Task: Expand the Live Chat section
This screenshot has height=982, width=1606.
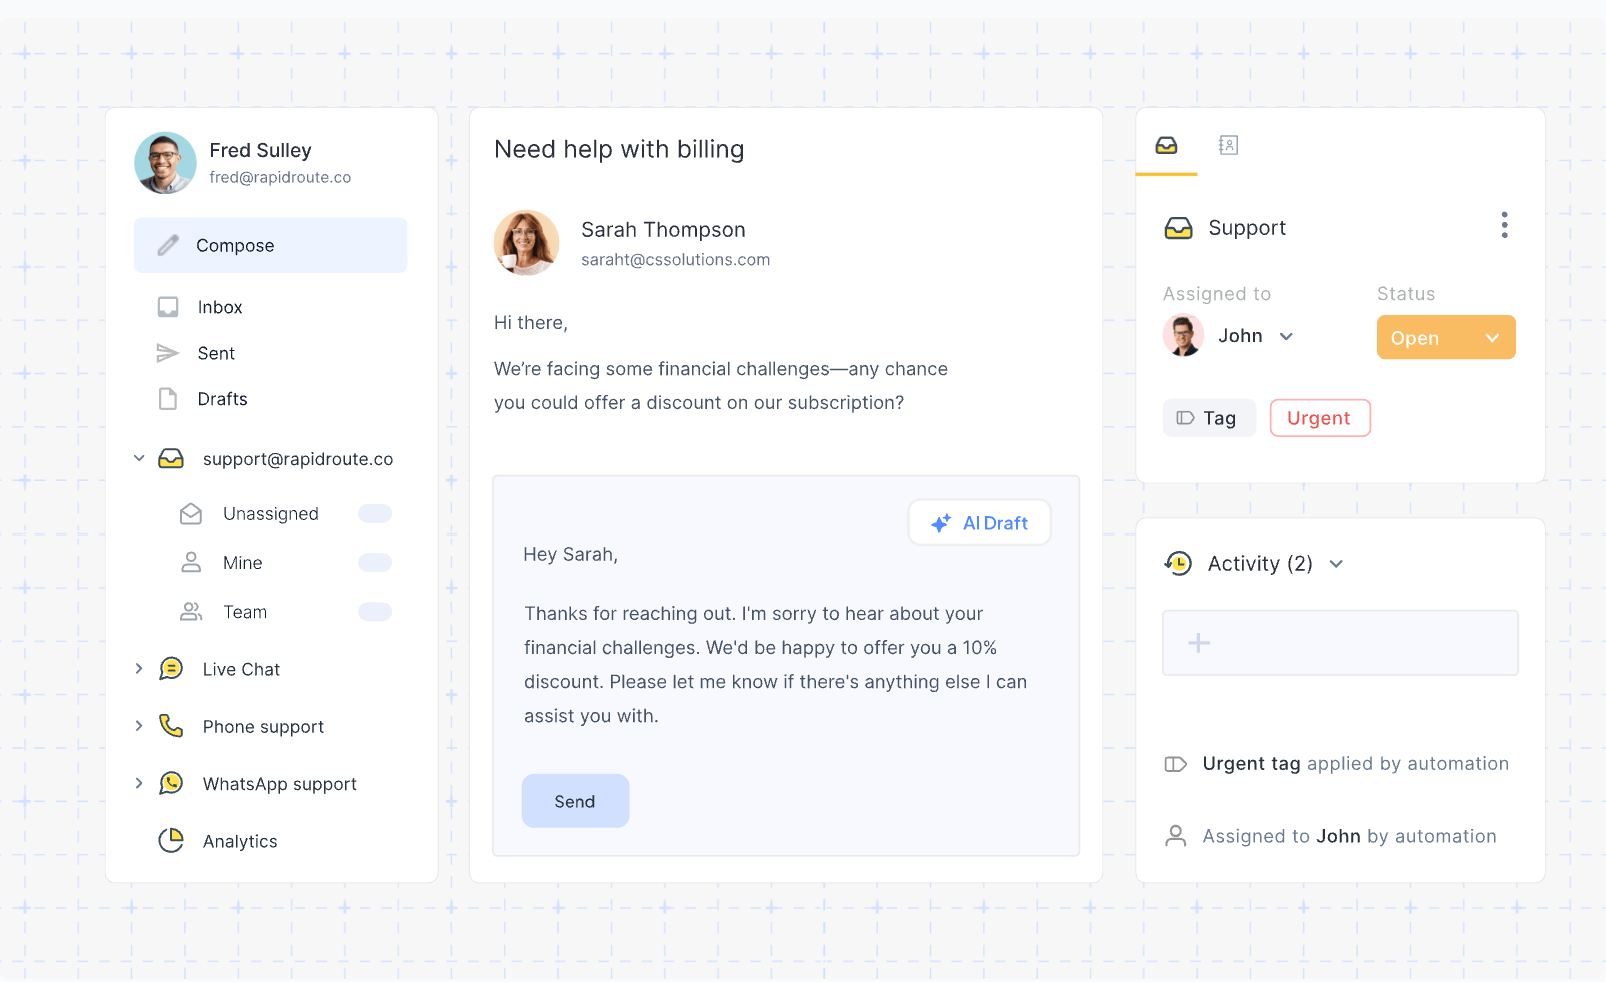Action: (x=139, y=669)
